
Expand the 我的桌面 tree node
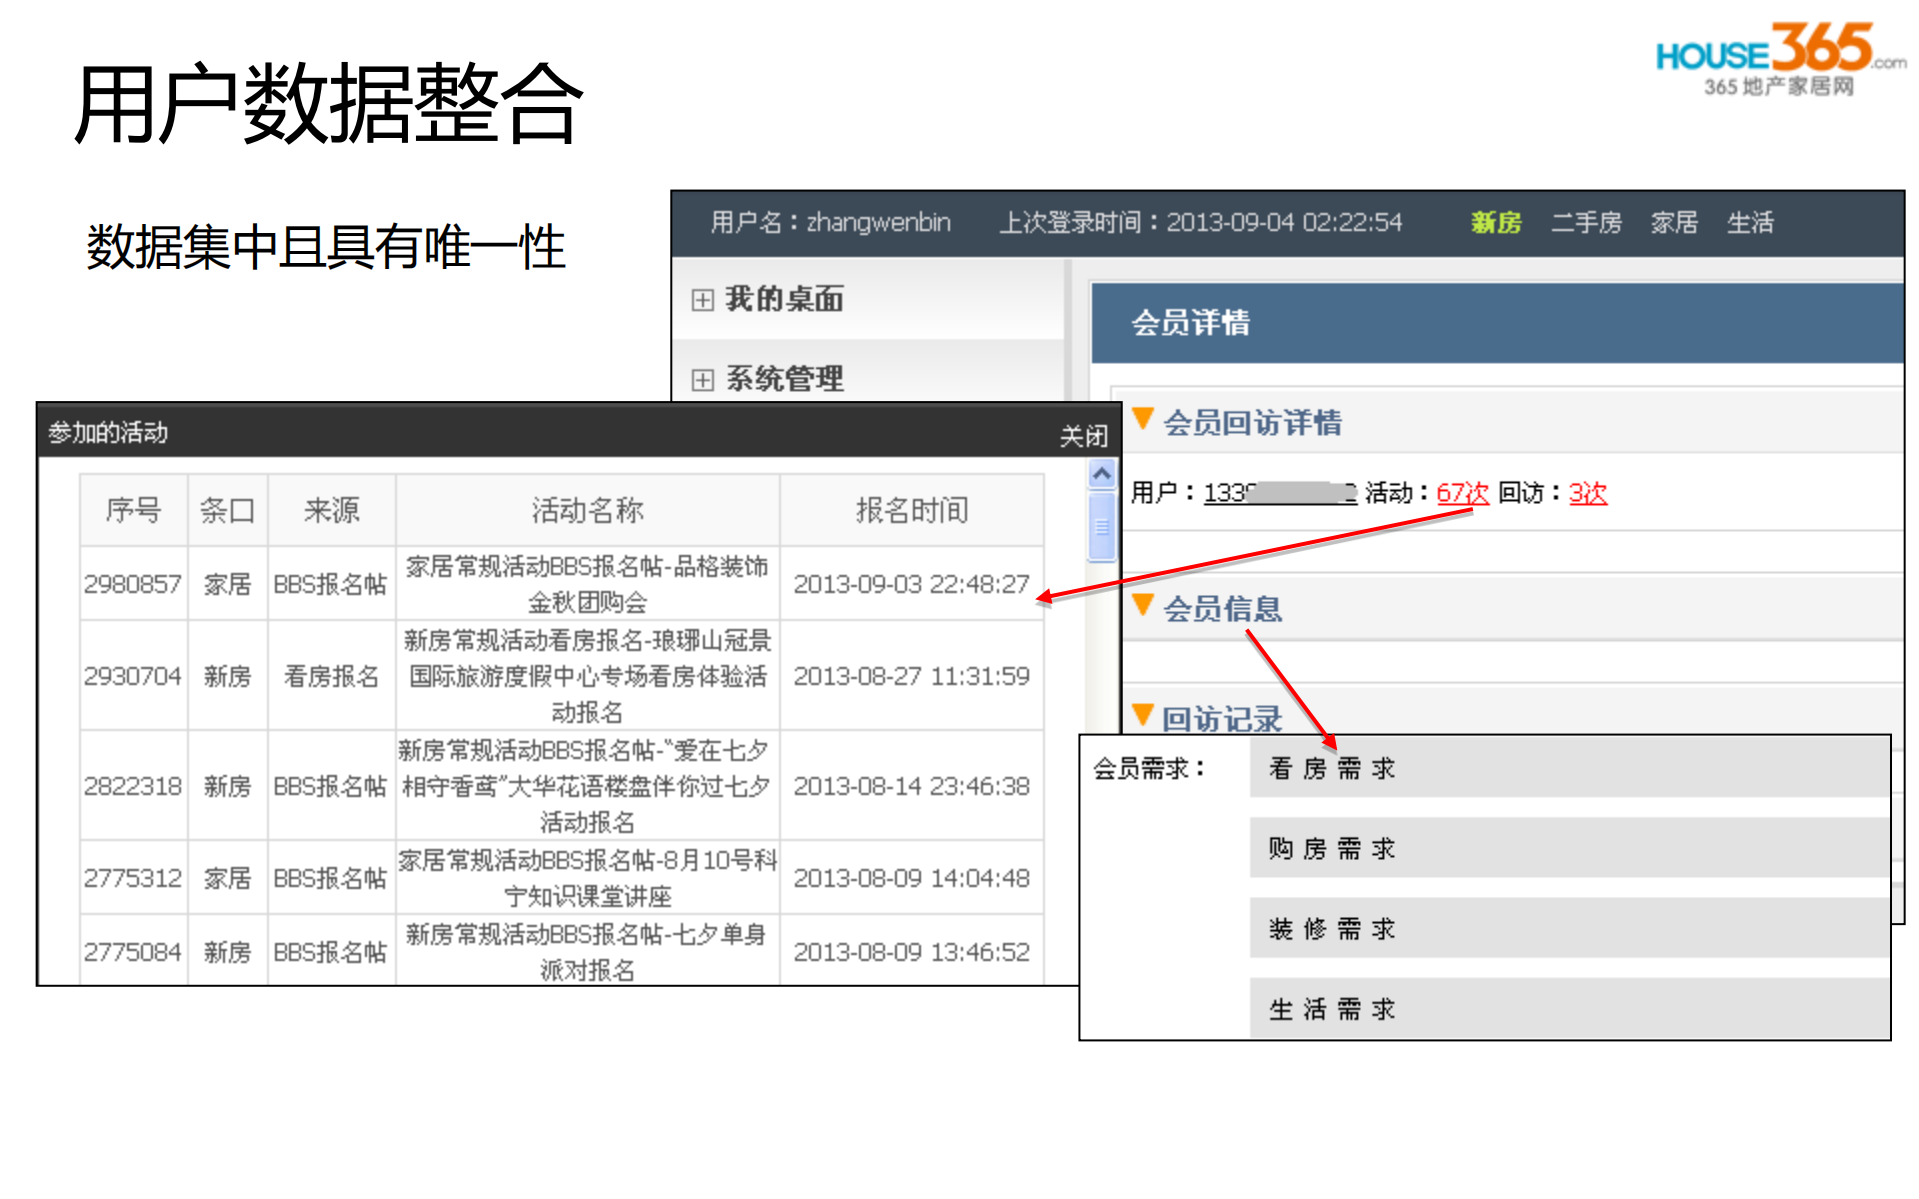pyautogui.click(x=701, y=299)
